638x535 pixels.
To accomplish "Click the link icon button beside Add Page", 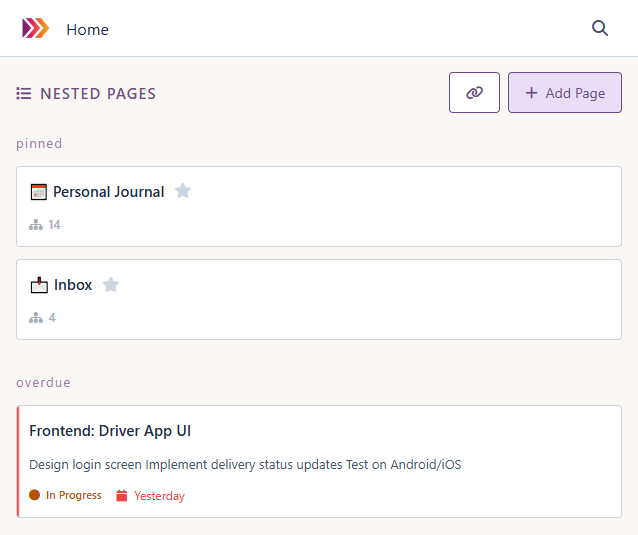I will (474, 93).
